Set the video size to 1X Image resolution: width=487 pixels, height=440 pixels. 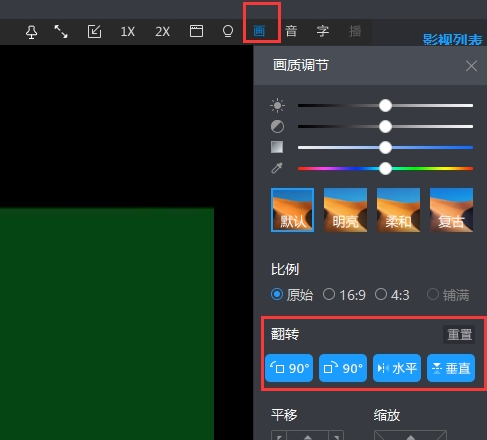128,32
